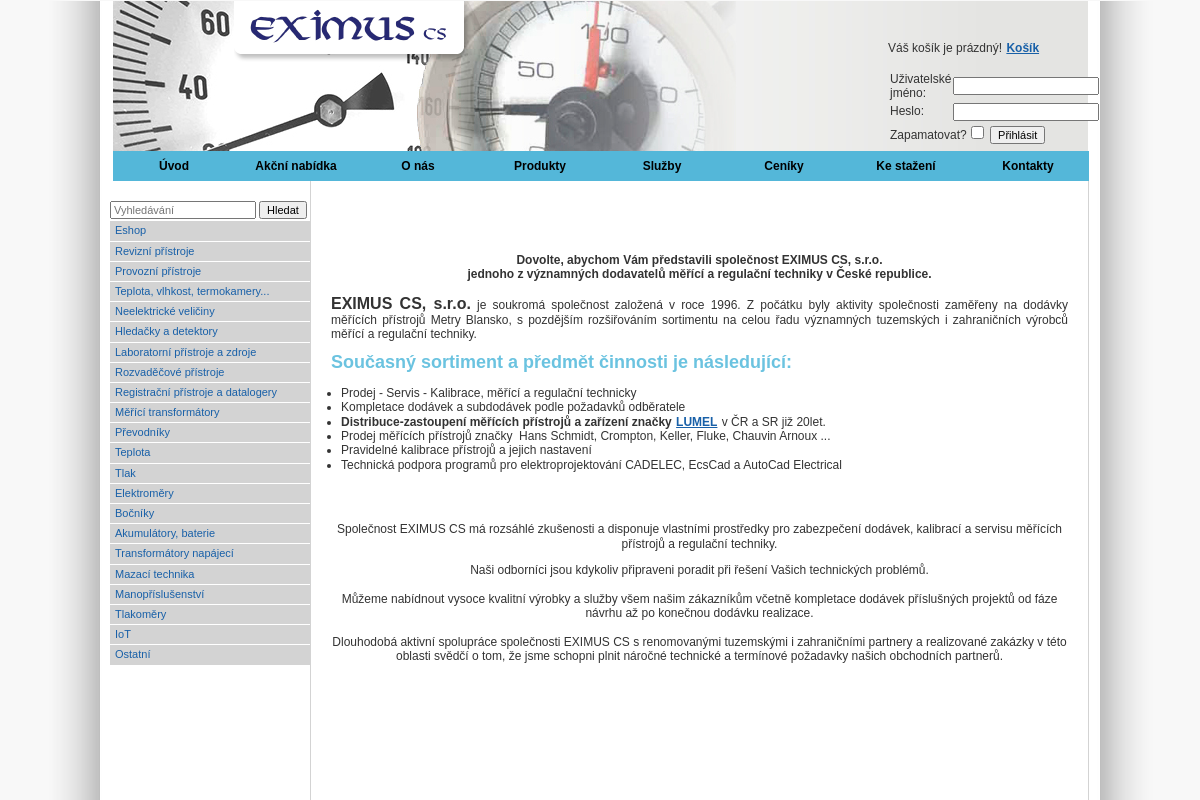This screenshot has width=1200, height=800.
Task: Select 'Akční nabídka' from the navigation
Action: 295,165
